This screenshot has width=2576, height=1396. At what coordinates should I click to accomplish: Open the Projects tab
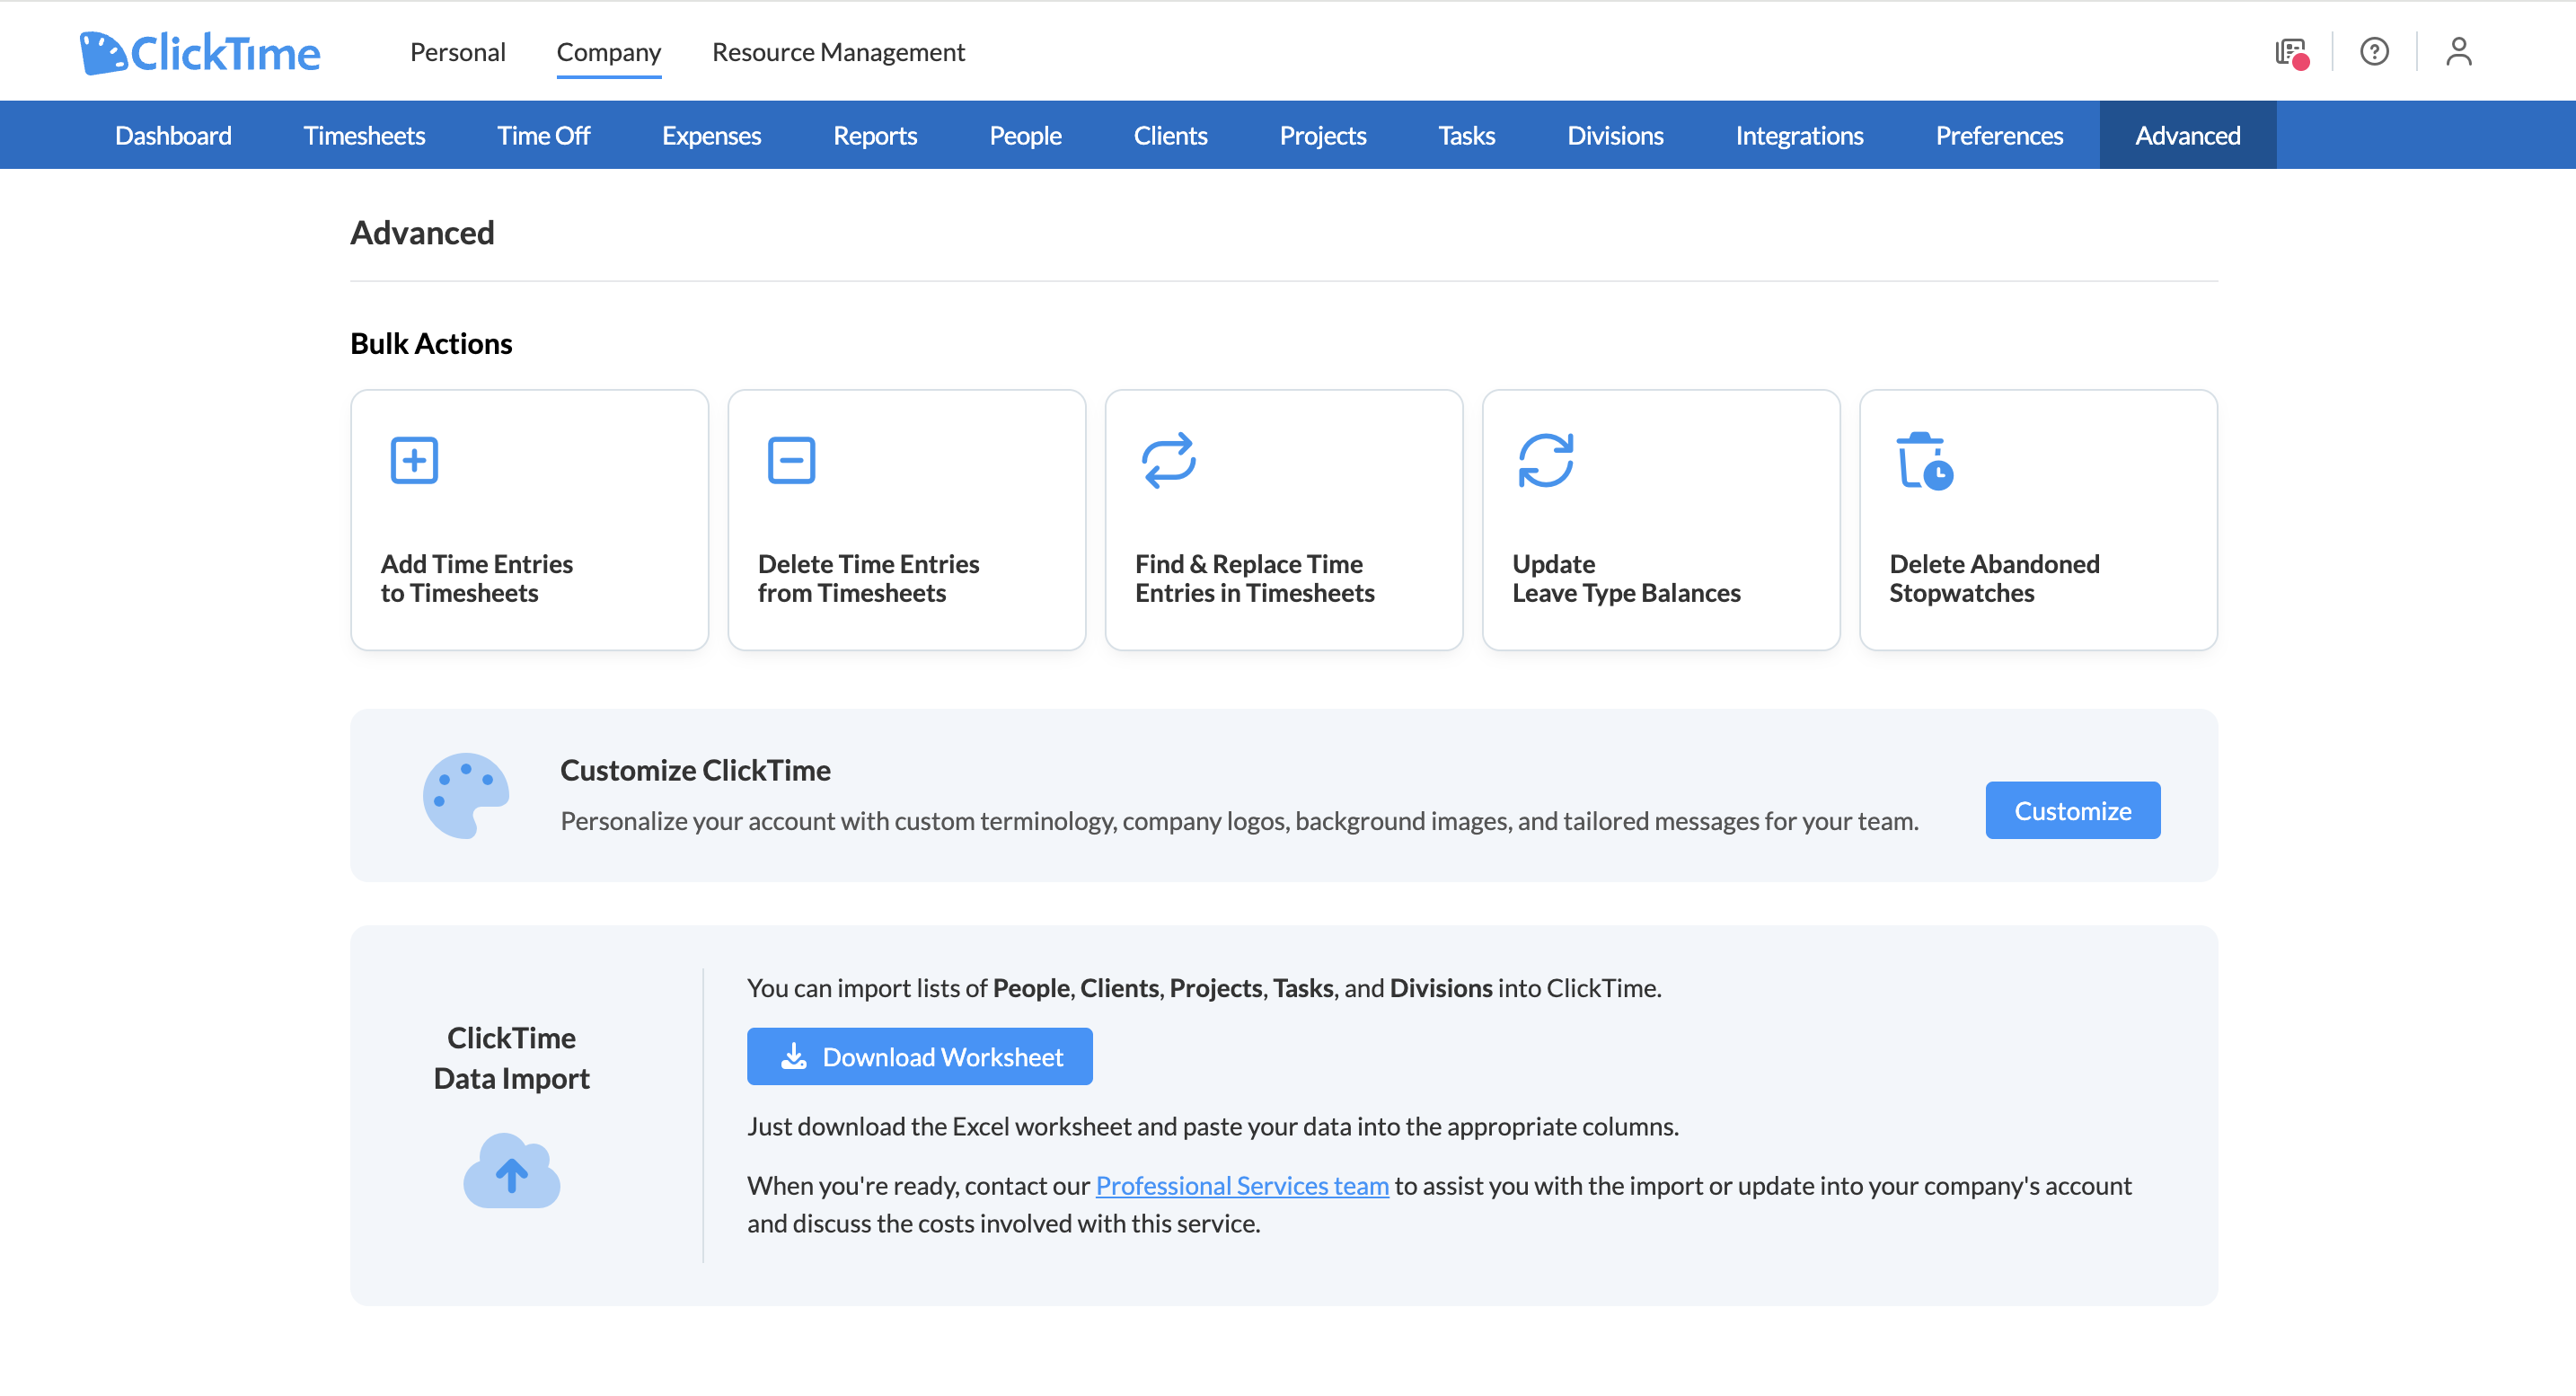1323,135
